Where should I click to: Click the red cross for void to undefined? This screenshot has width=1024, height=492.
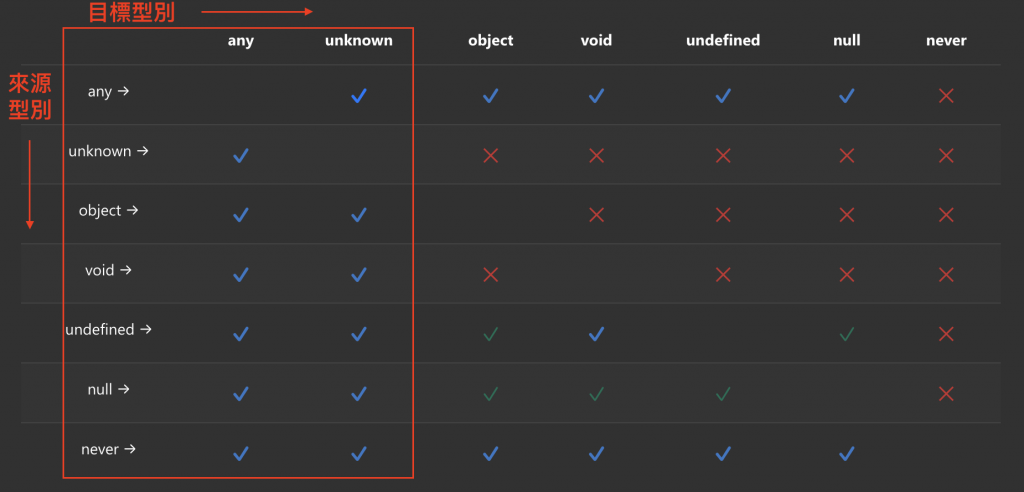pos(722,275)
